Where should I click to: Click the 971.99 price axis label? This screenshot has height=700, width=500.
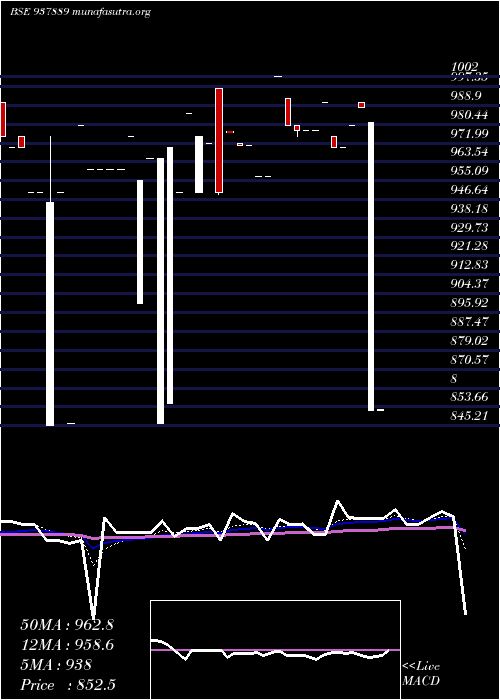[x=469, y=133]
